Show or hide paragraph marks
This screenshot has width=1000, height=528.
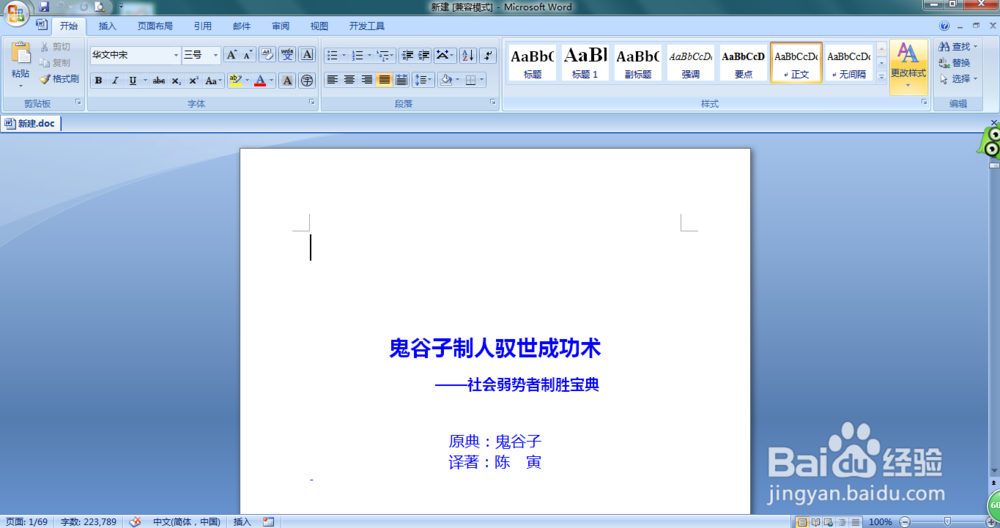tap(488, 55)
